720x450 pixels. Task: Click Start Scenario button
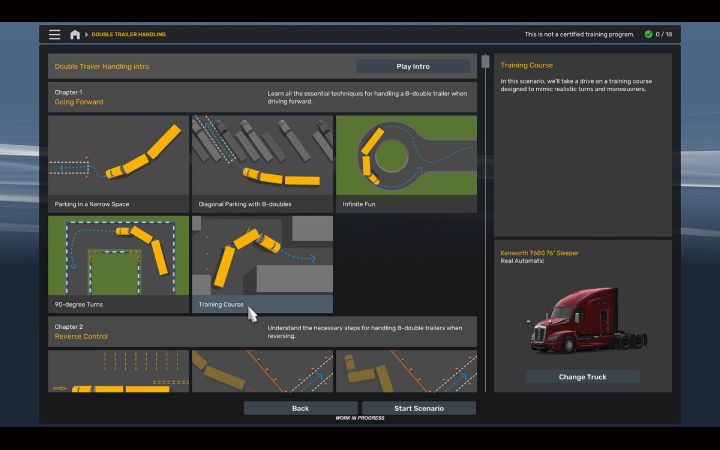(419, 408)
